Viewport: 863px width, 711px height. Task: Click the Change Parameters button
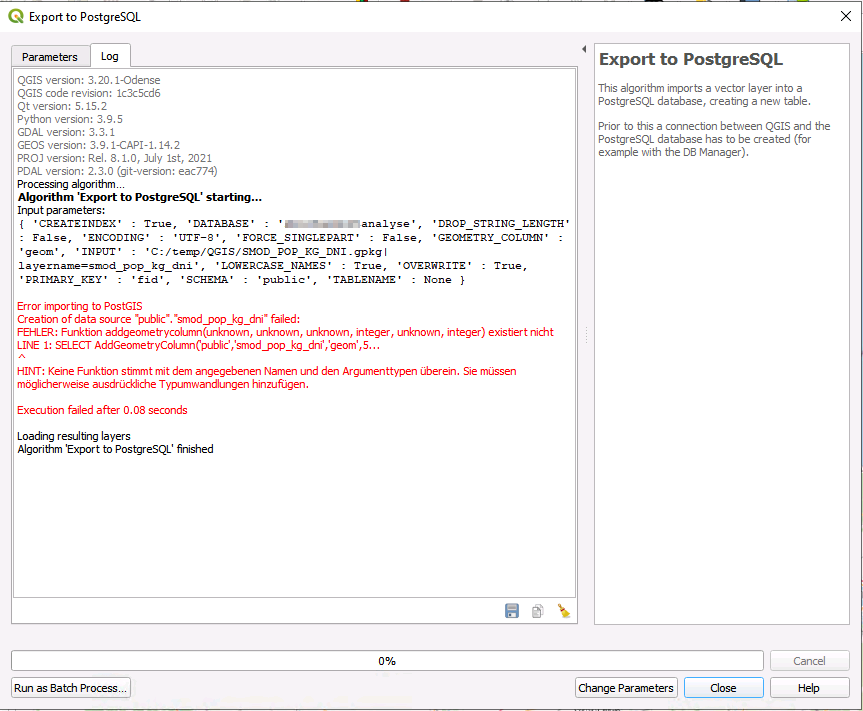[x=625, y=688]
